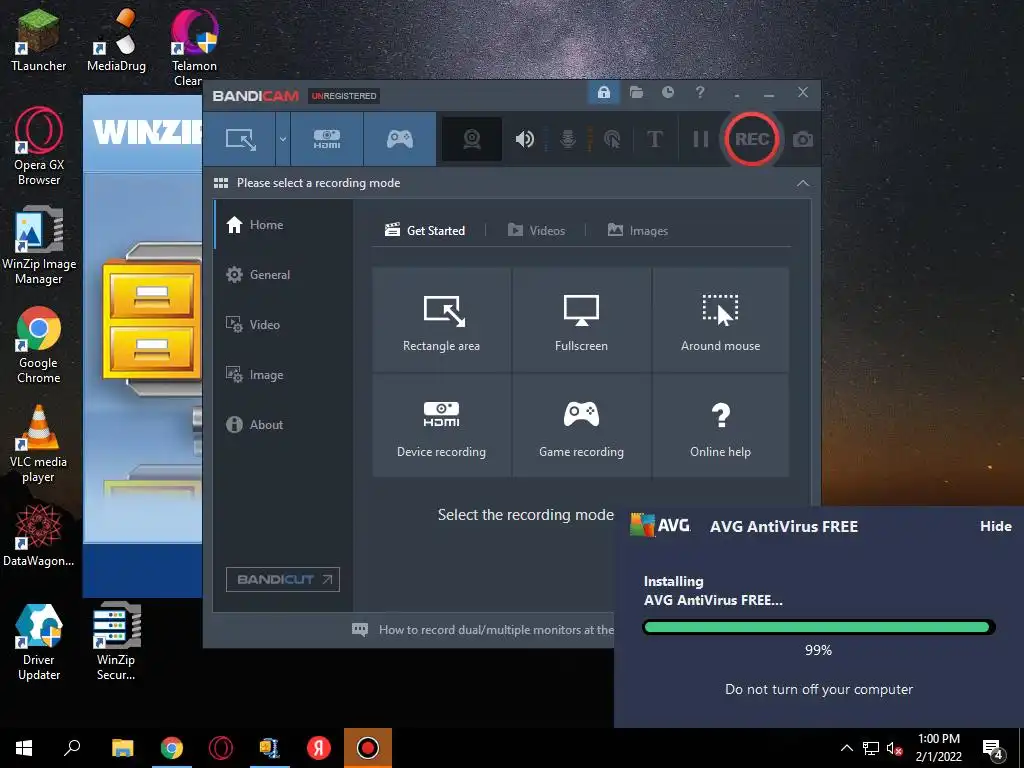
Task: Open the muted volume tray icon
Action: point(894,748)
